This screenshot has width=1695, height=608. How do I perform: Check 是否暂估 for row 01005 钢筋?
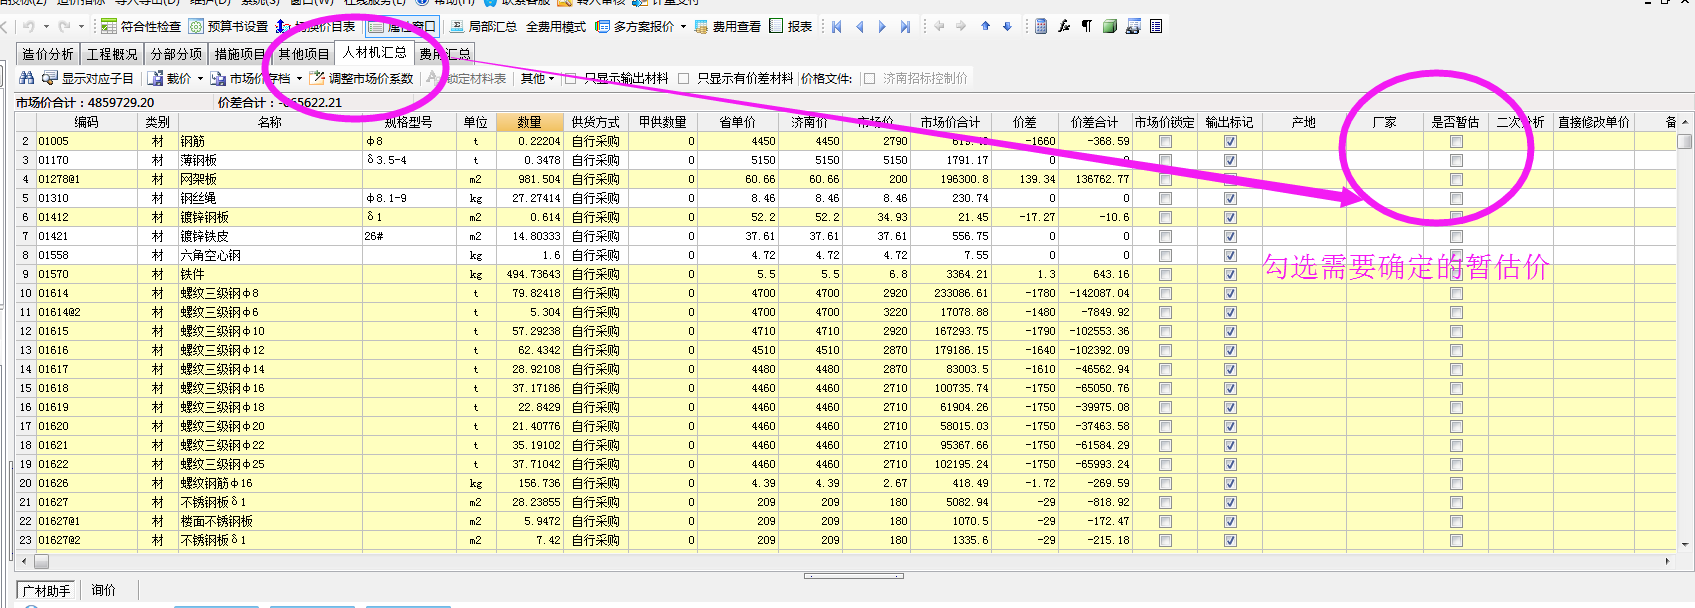click(1456, 142)
